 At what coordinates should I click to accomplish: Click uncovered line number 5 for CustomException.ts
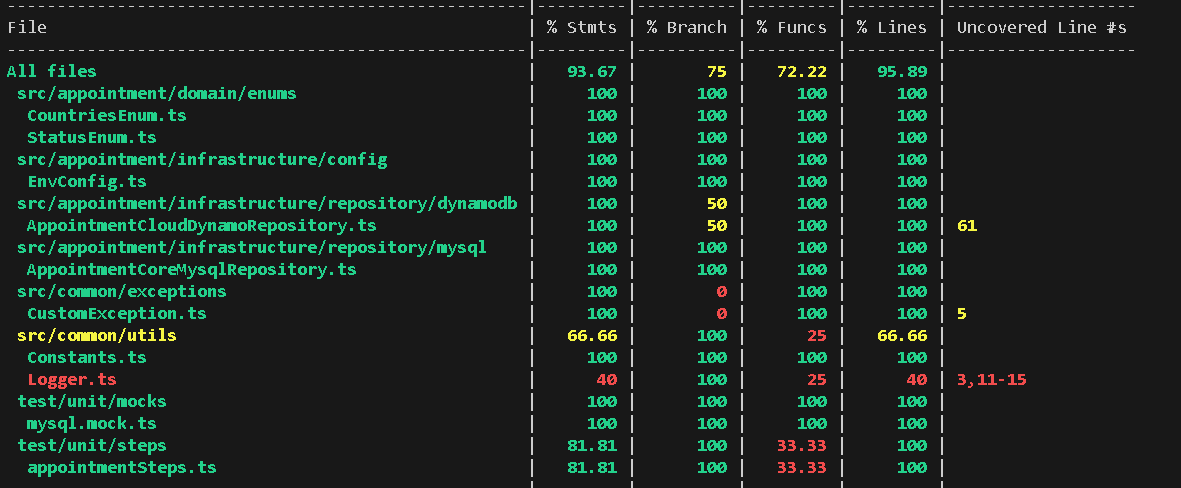(962, 313)
